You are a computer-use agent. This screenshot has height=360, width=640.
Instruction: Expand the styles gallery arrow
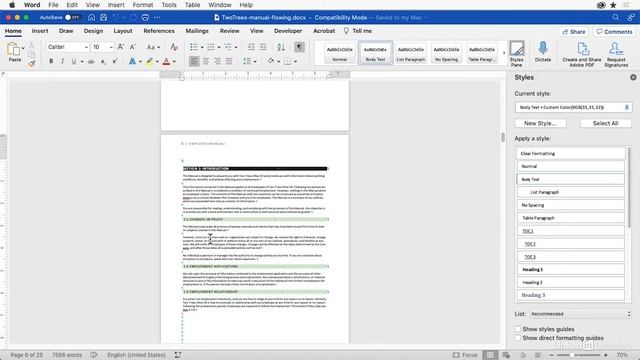[504, 53]
